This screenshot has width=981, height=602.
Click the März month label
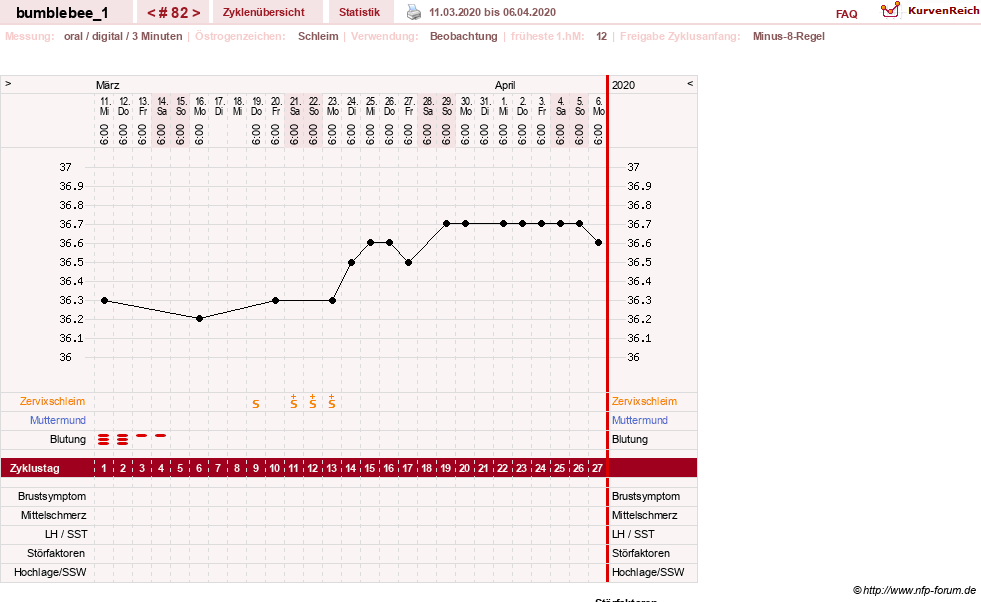point(108,85)
